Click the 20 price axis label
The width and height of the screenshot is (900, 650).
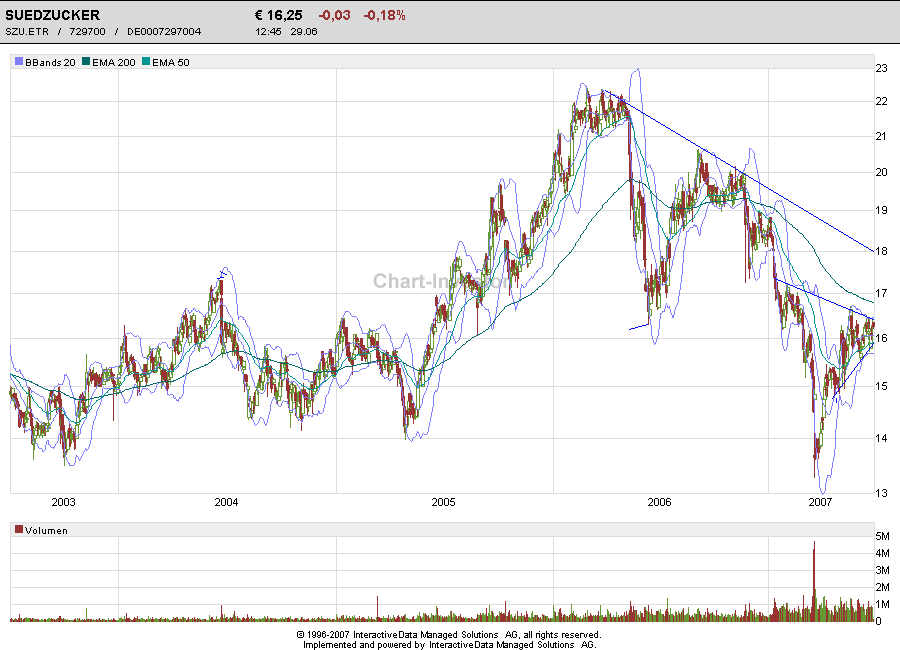click(x=881, y=172)
